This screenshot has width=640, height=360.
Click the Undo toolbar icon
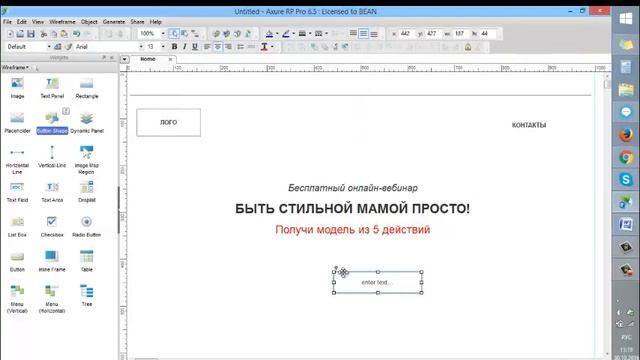coord(76,34)
